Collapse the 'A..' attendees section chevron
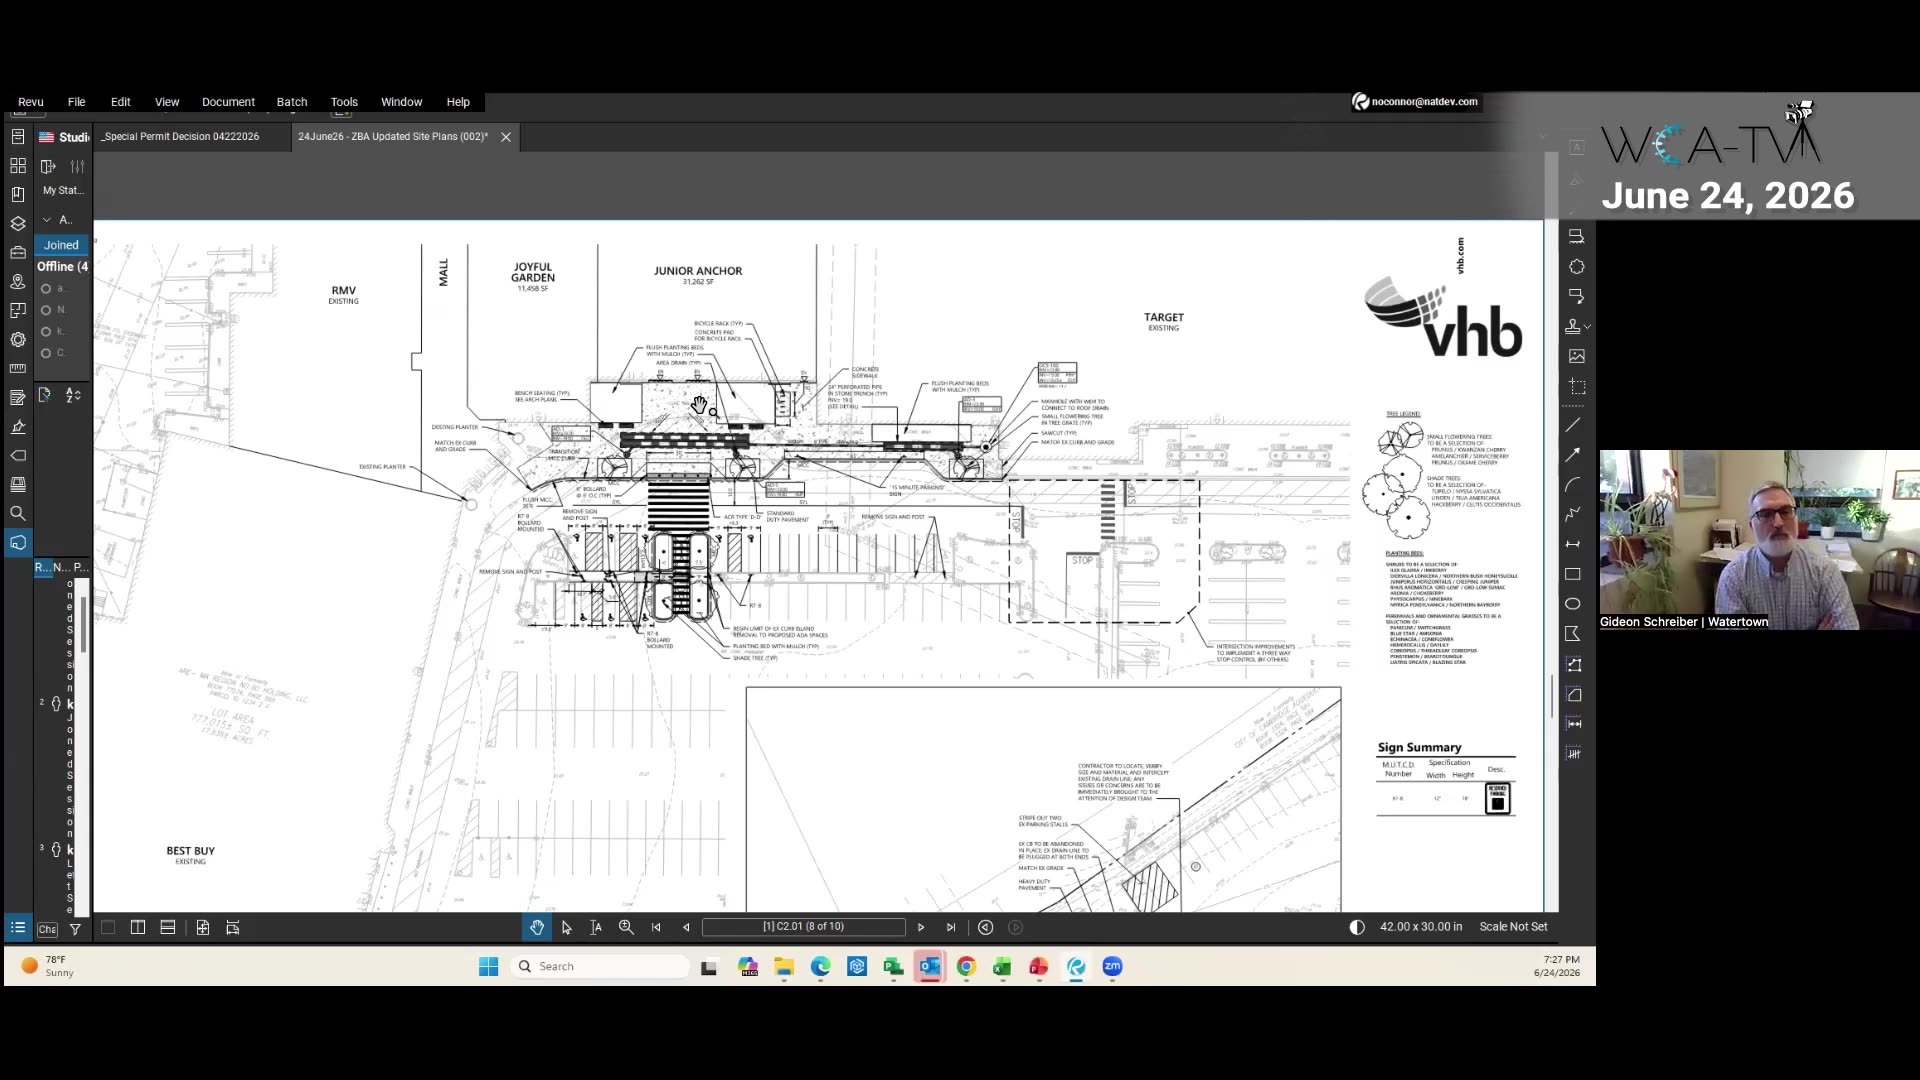The height and width of the screenshot is (1080, 1920). [46, 220]
